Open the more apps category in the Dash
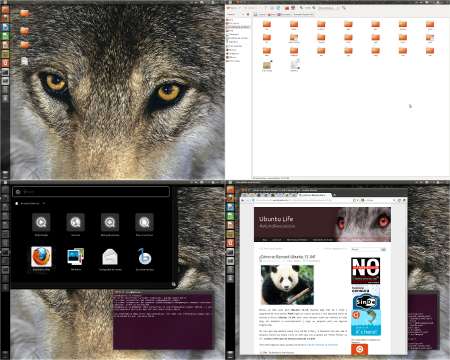The height and width of the screenshot is (360, 450). [110, 222]
